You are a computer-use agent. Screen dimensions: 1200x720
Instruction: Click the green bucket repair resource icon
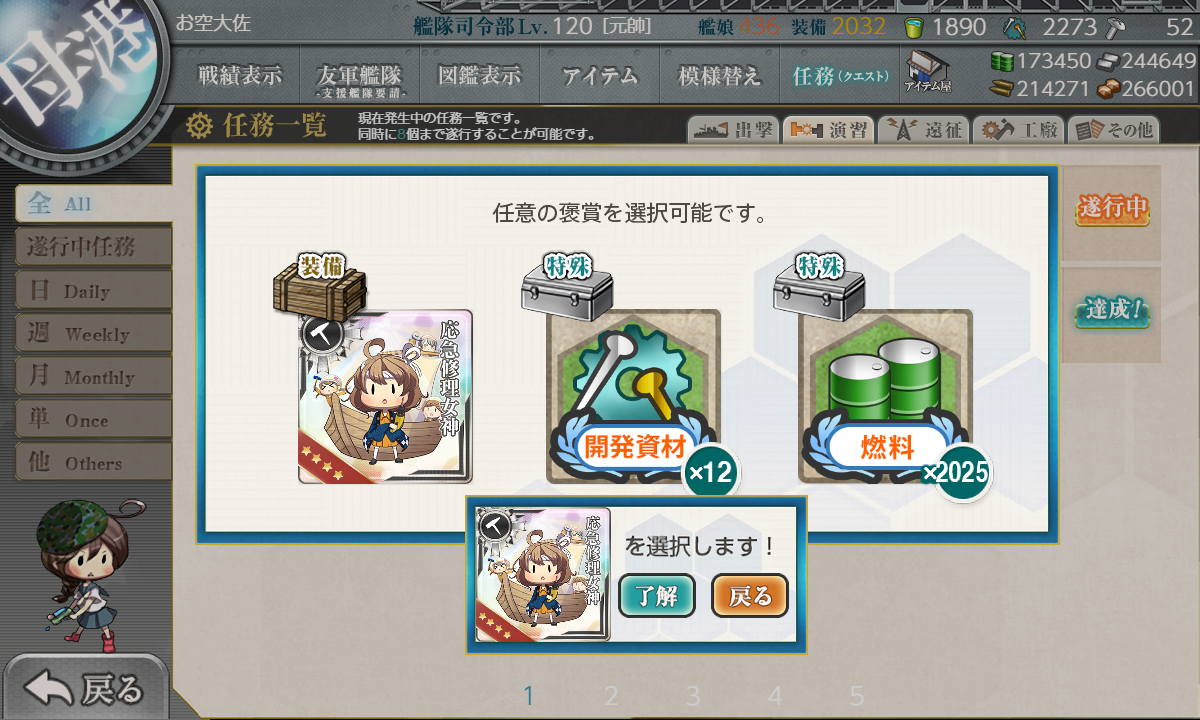pos(913,27)
